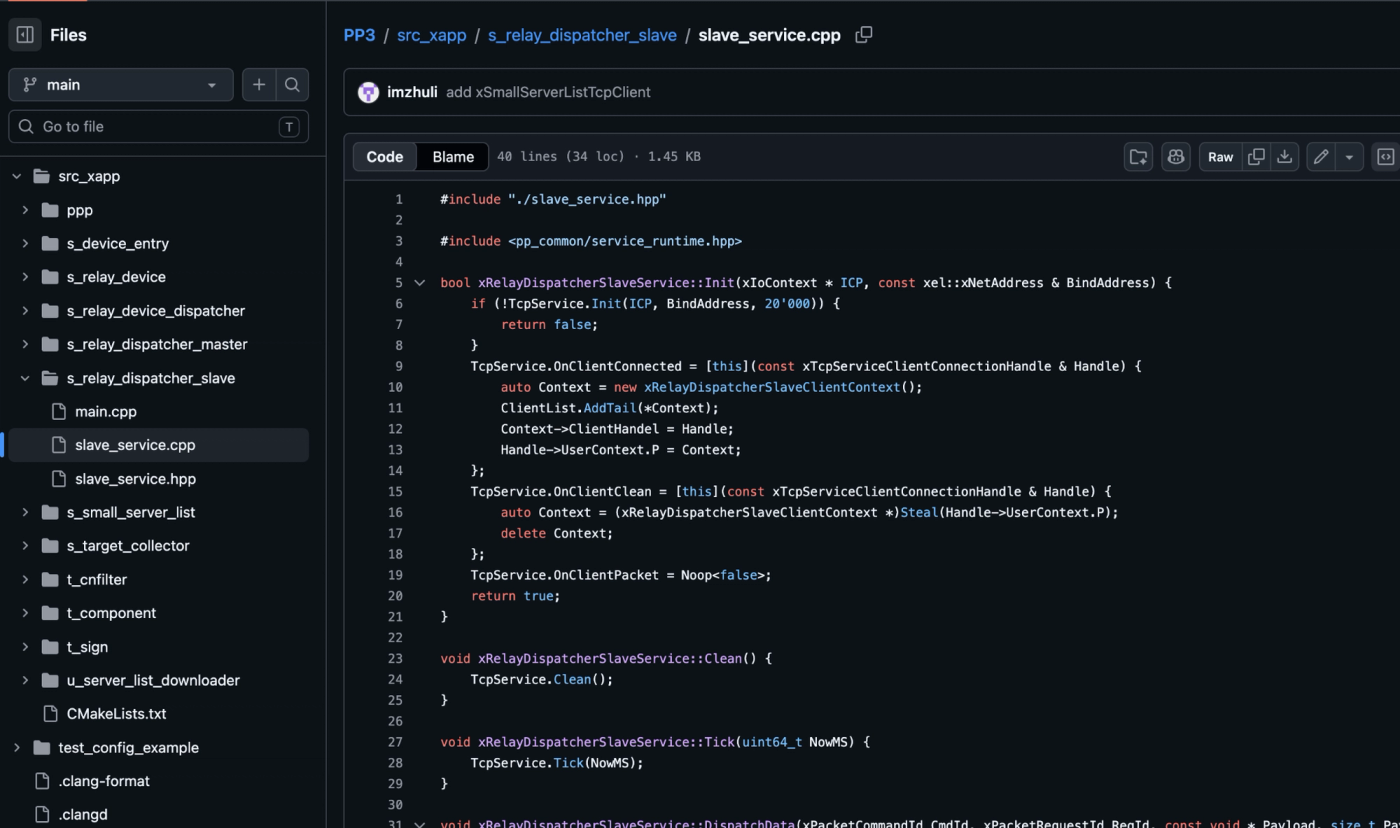Open CMakeLists.txt file

(116, 714)
